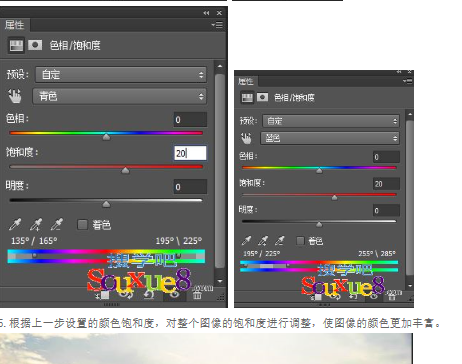The height and width of the screenshot is (364, 462).
Task: Close the left properties panel
Action: coord(219,13)
